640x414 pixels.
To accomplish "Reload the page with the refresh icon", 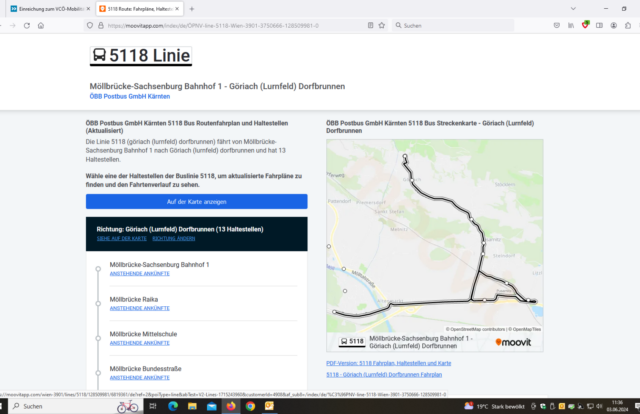I will 27,25.
